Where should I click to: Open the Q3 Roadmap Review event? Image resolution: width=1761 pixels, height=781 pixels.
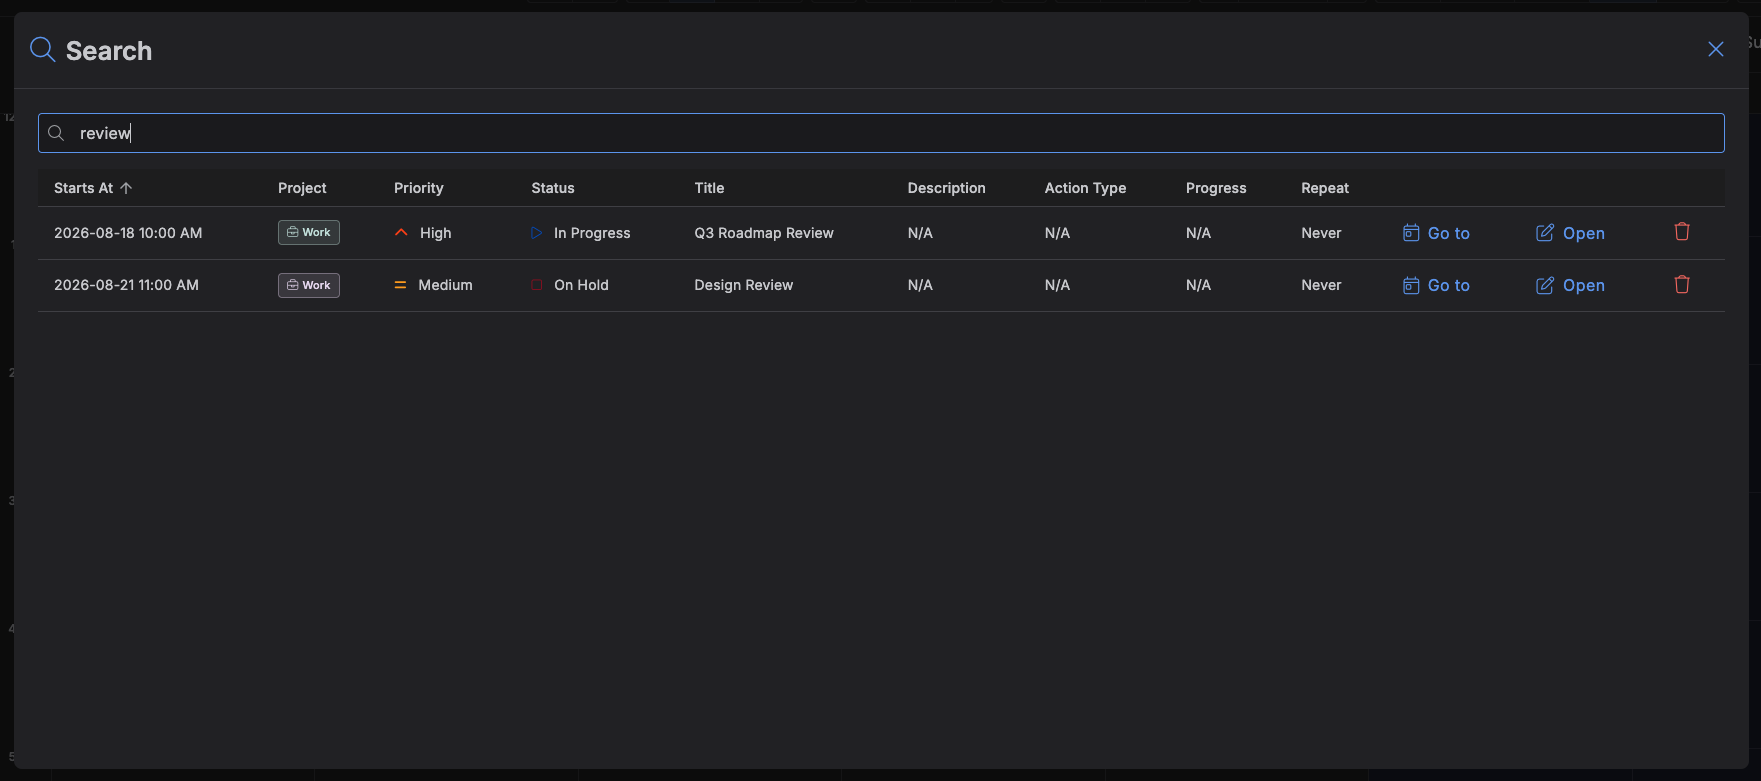click(1570, 233)
